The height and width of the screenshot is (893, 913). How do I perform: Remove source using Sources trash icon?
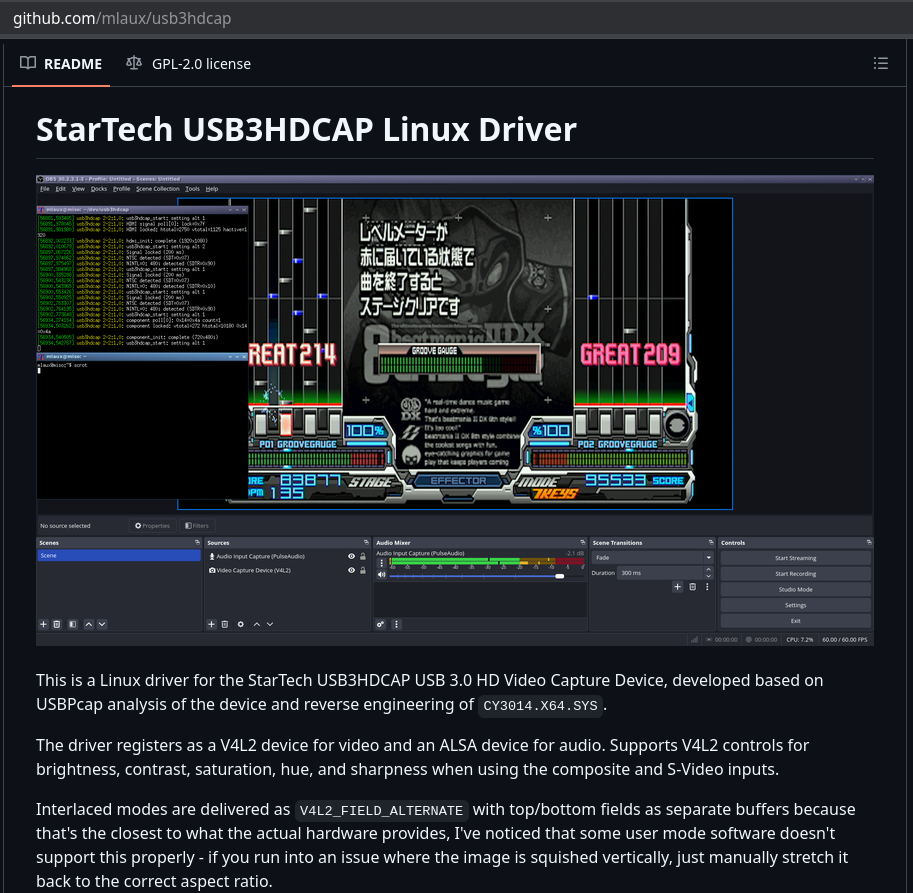225,624
